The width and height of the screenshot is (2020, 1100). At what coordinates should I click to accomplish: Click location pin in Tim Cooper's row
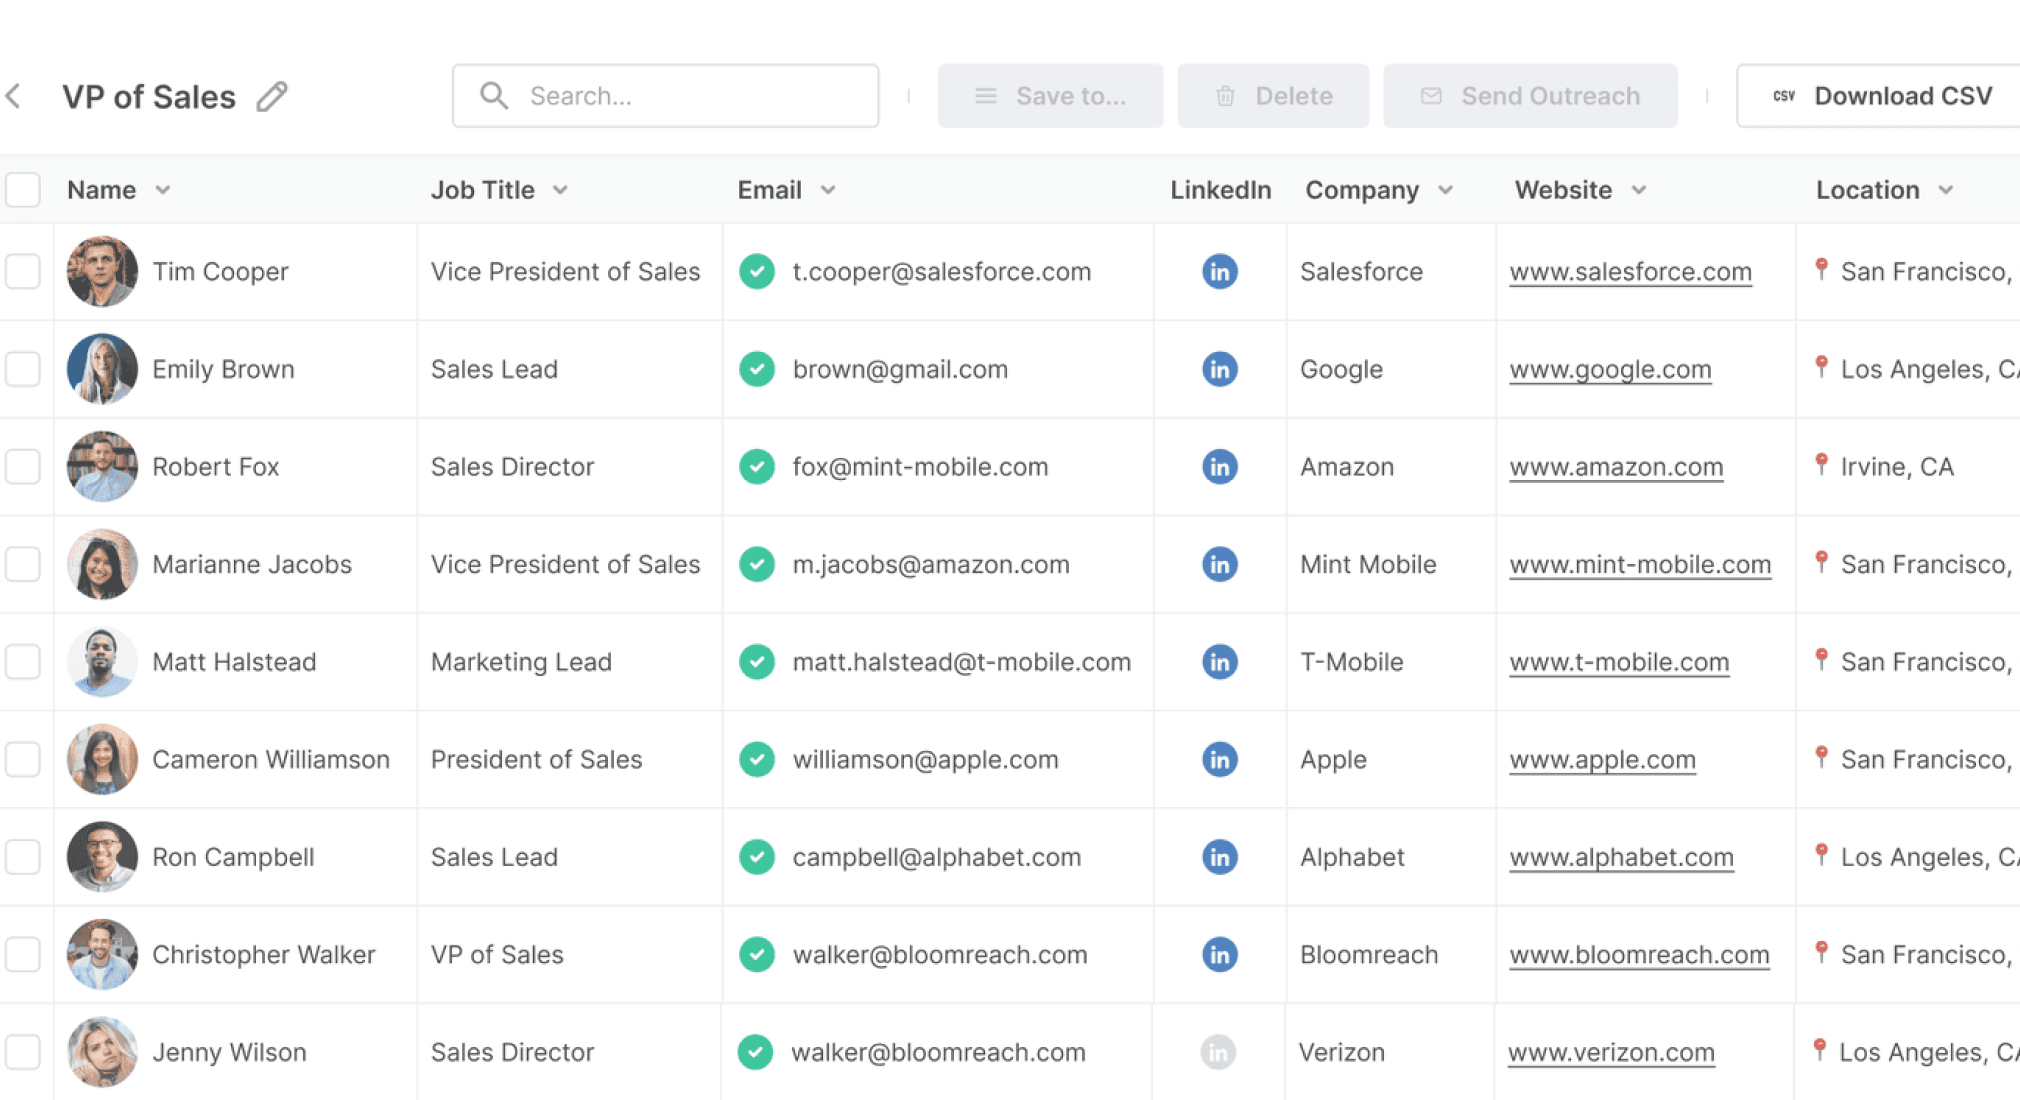point(1822,270)
